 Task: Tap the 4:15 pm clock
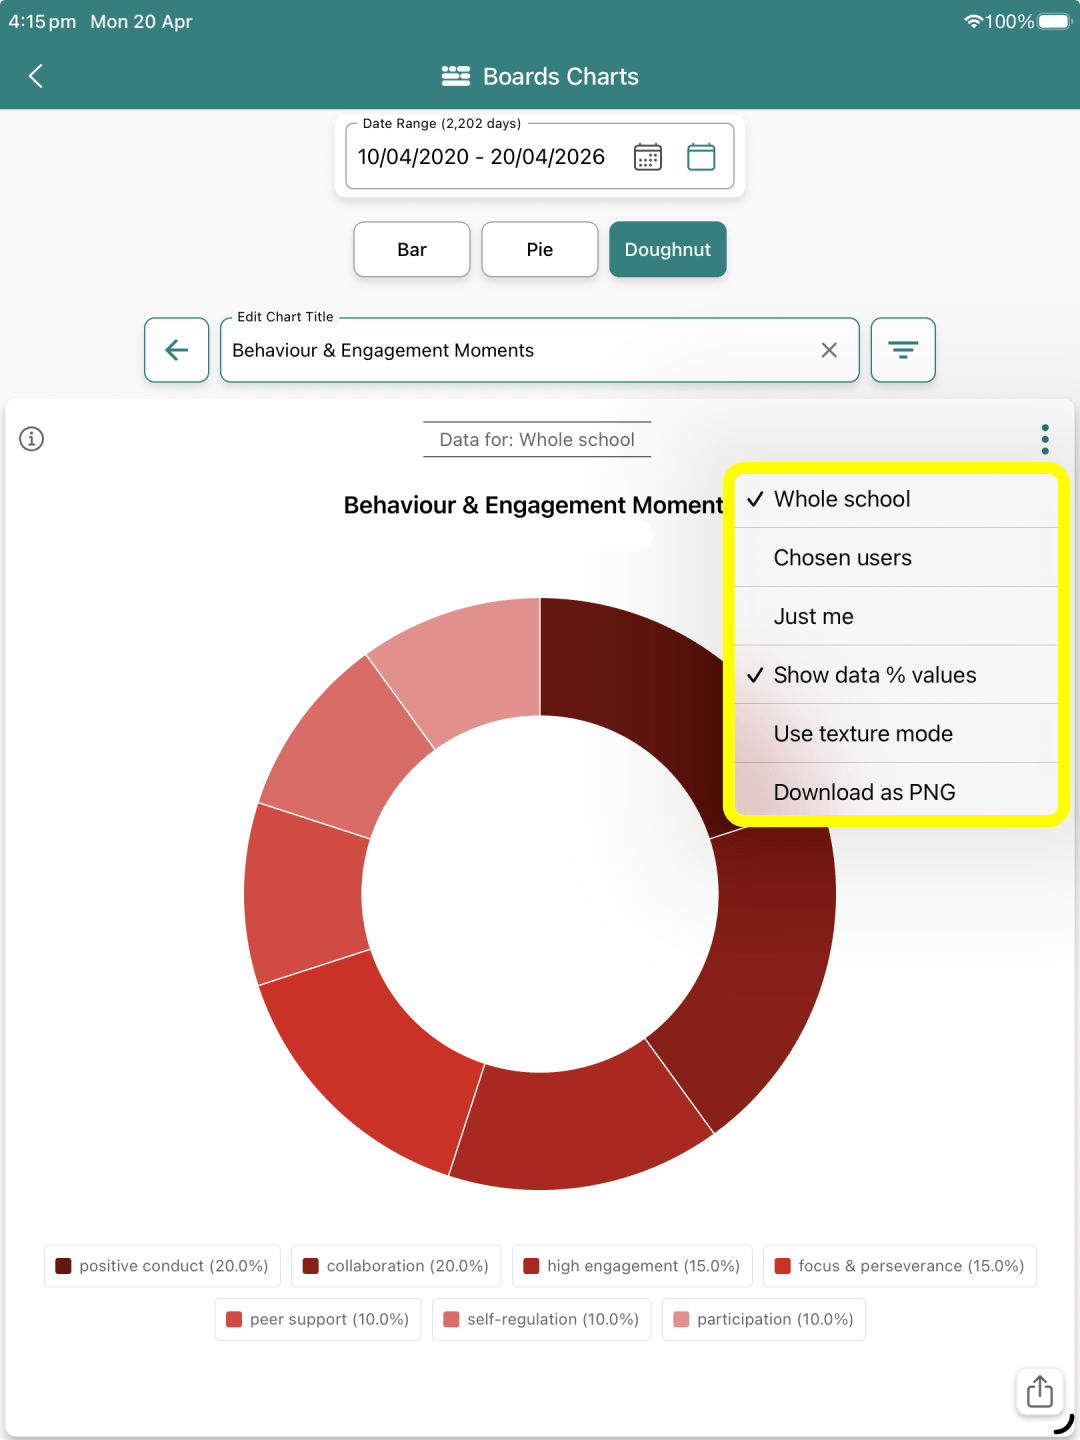(x=42, y=21)
